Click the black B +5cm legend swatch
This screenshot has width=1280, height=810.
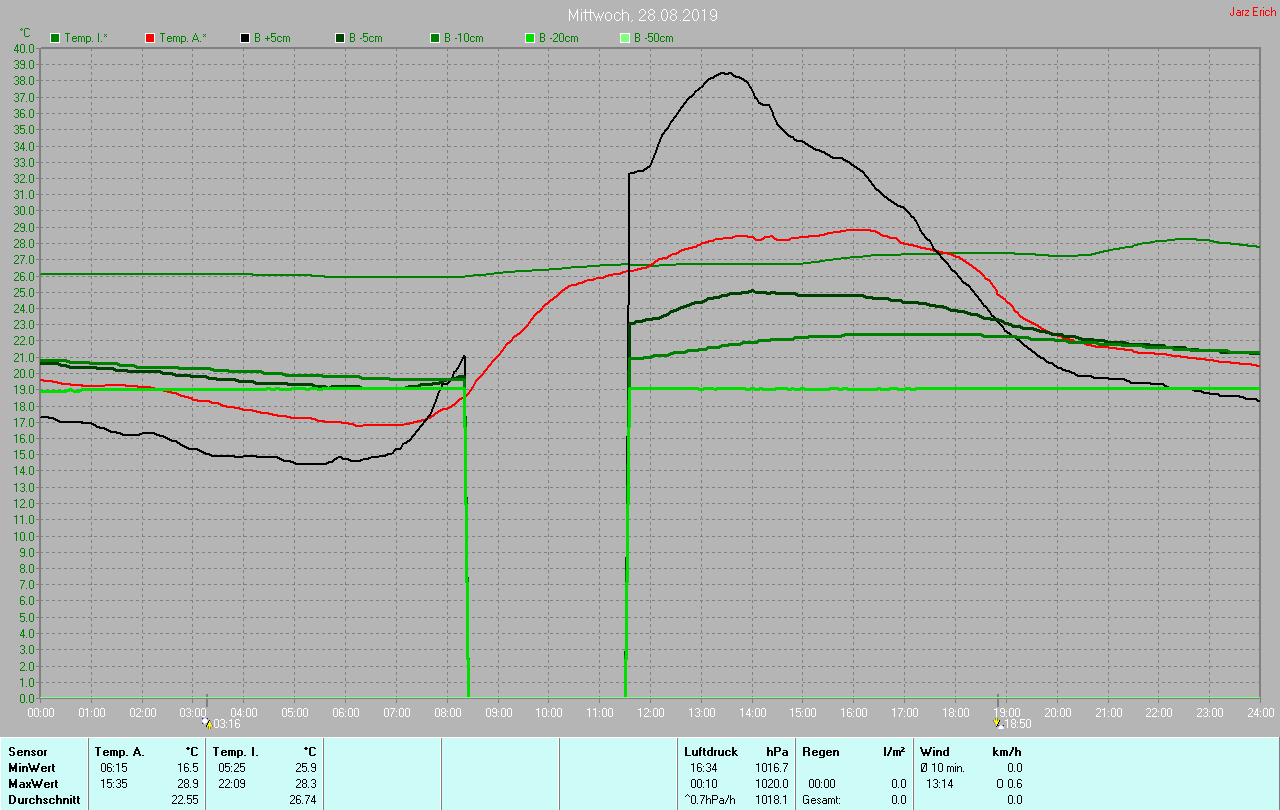[x=244, y=38]
